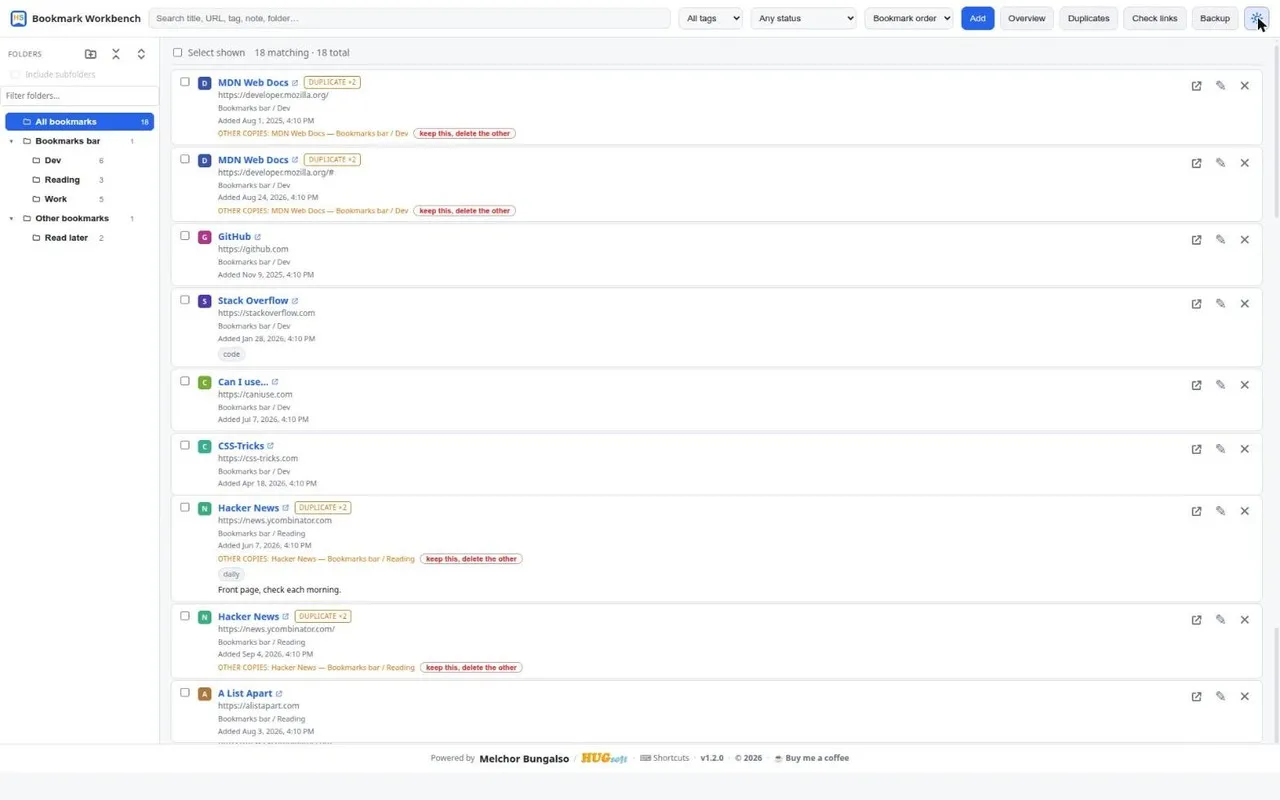Collapse all folders using the inward-arrows icon
The height and width of the screenshot is (800, 1280).
click(116, 54)
